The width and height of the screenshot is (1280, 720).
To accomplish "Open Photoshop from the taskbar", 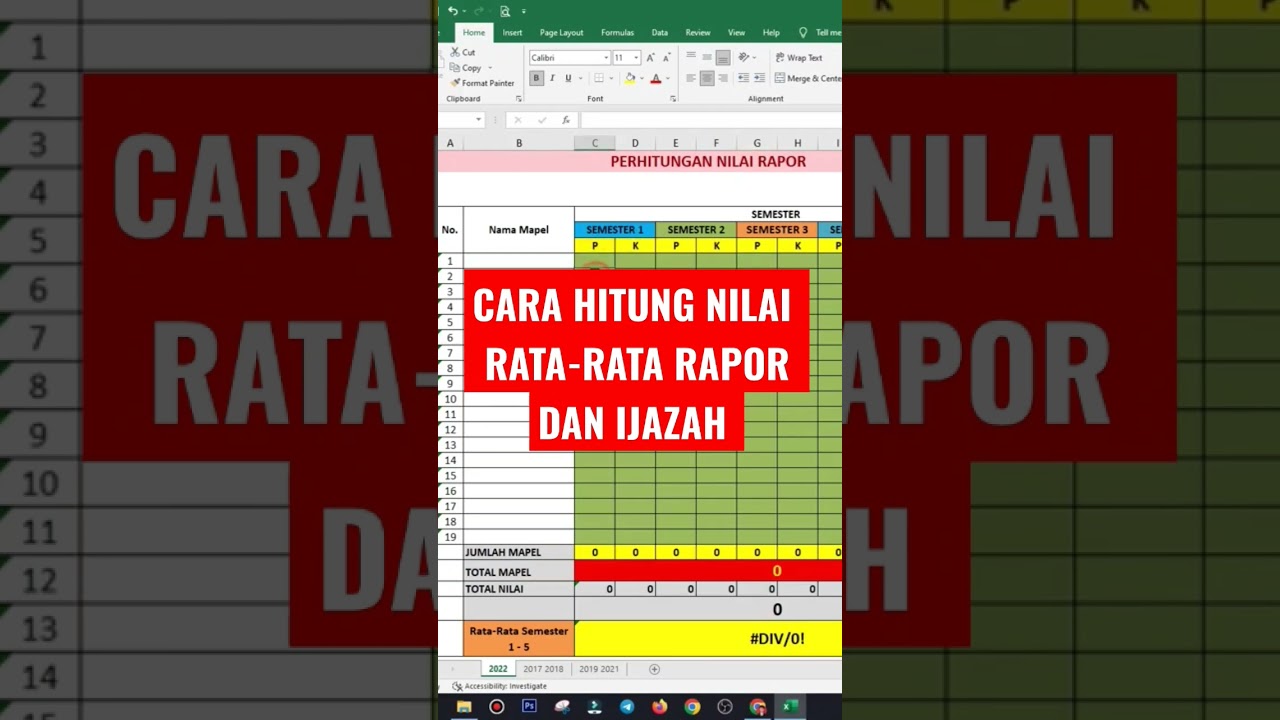I will 529,706.
